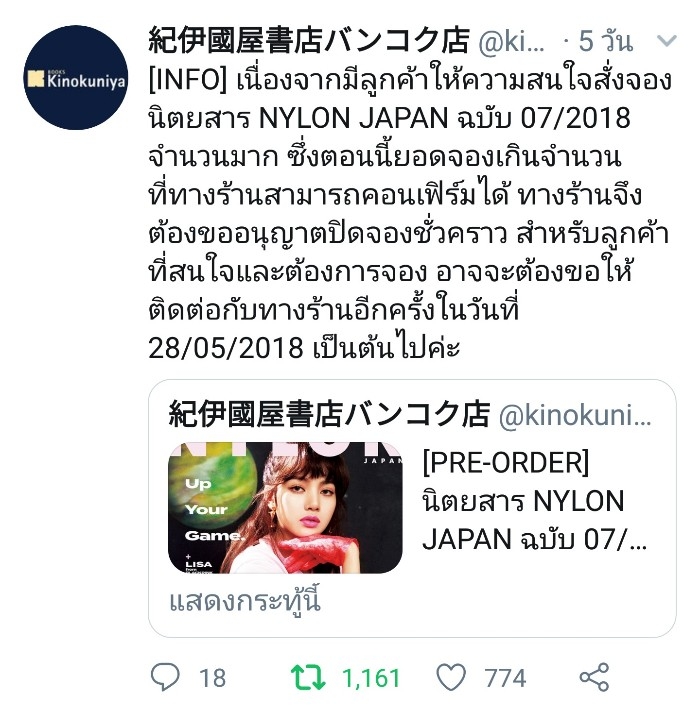This screenshot has height=710, width=700.
Task: Expand the tweet options chevron
Action: 666,41
